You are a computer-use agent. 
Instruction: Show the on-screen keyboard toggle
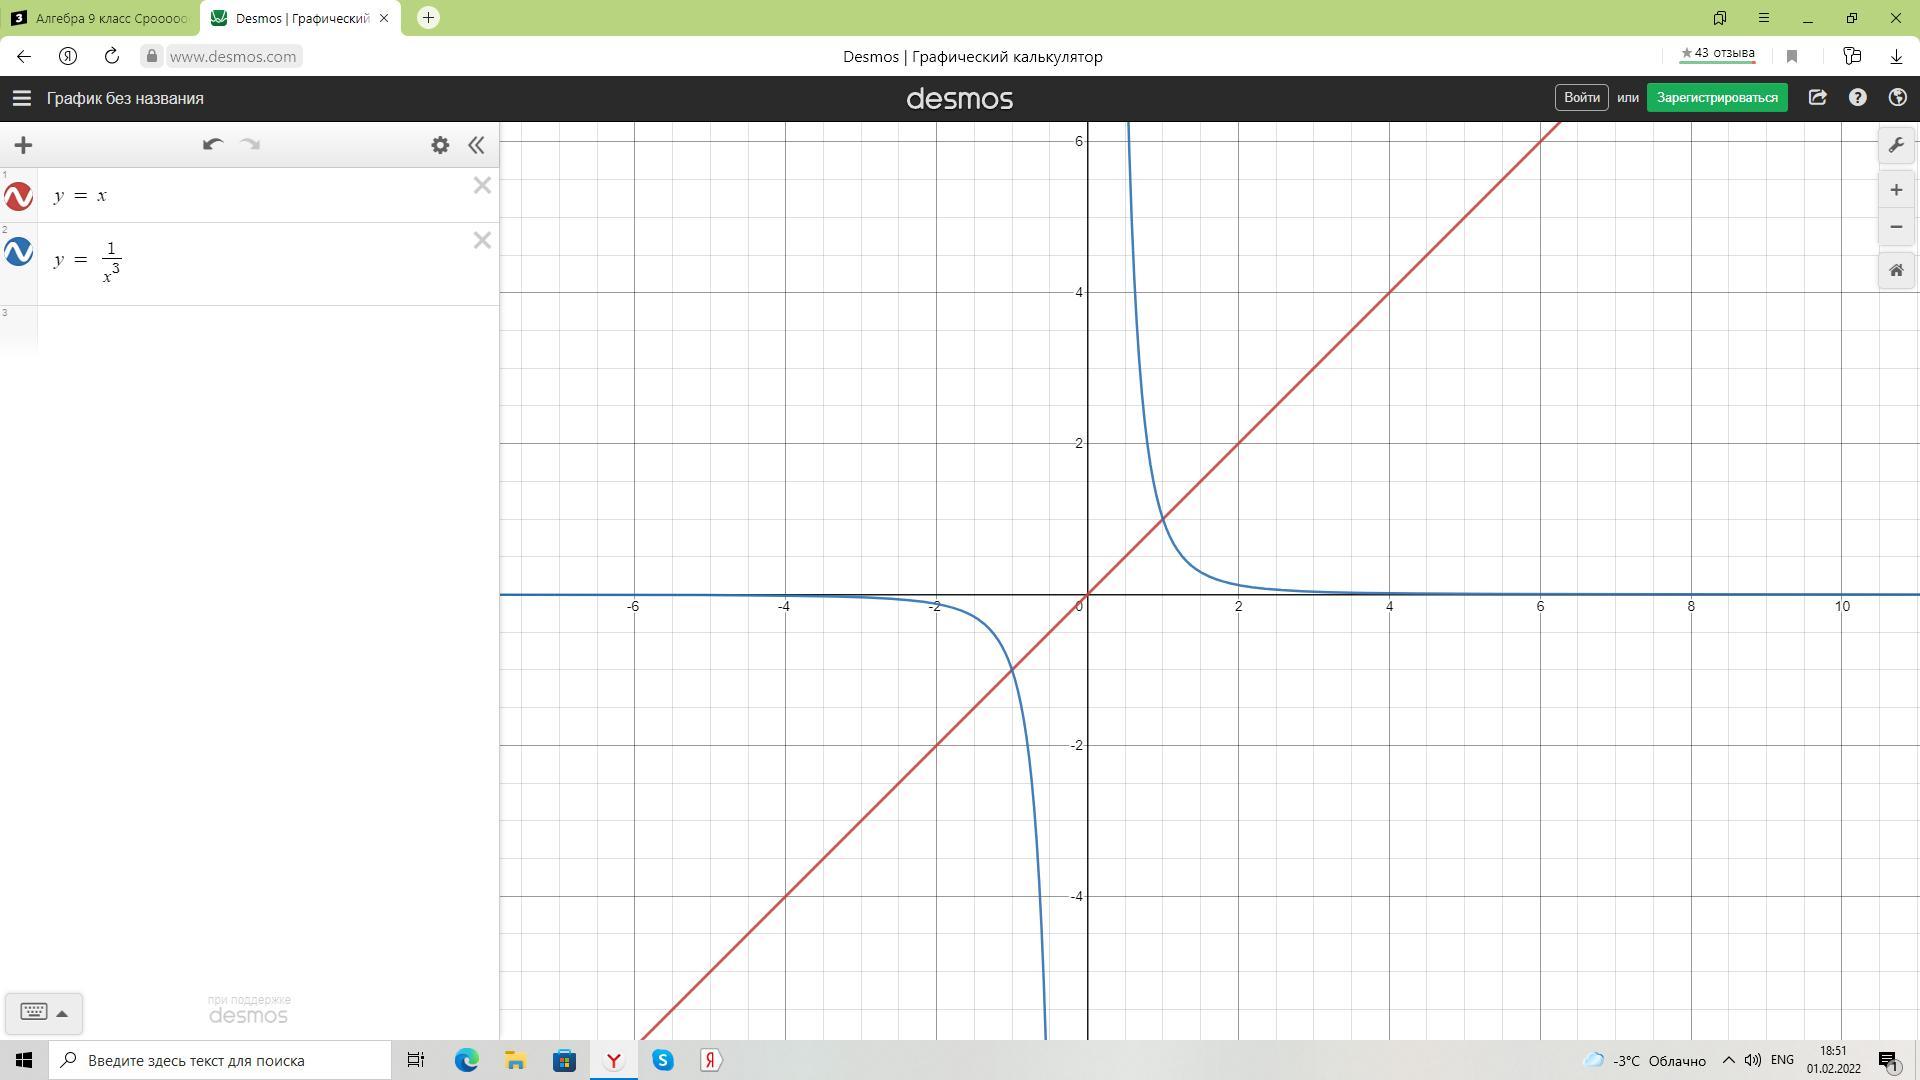coord(43,1012)
